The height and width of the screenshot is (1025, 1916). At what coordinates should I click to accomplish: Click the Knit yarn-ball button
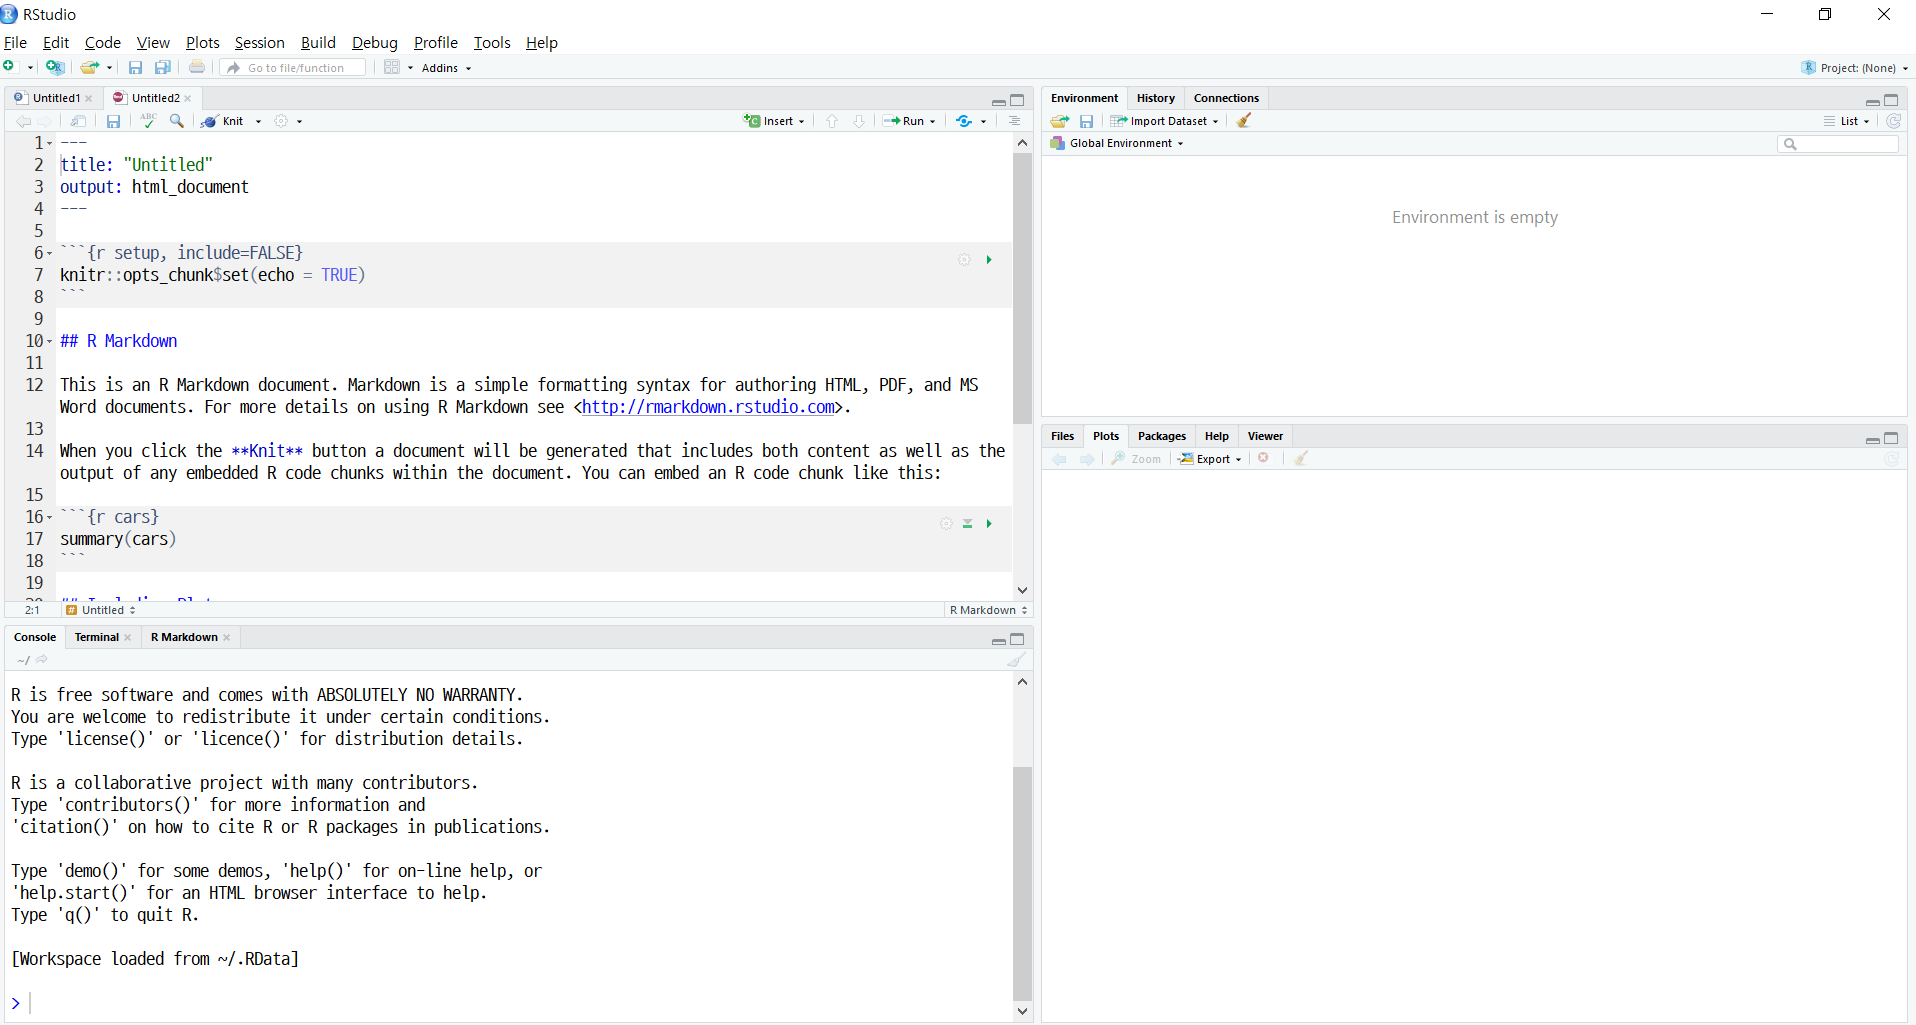tap(223, 121)
